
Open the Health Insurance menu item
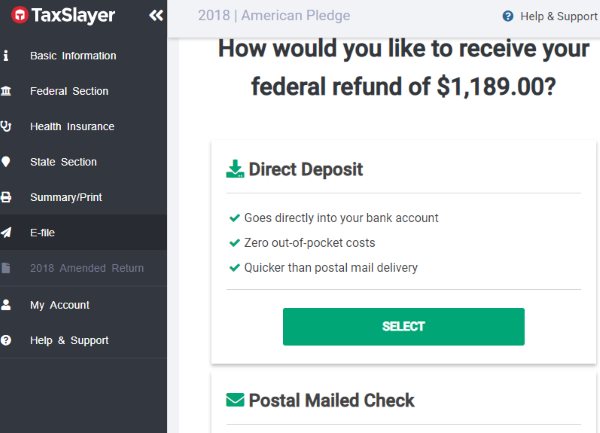coord(72,127)
